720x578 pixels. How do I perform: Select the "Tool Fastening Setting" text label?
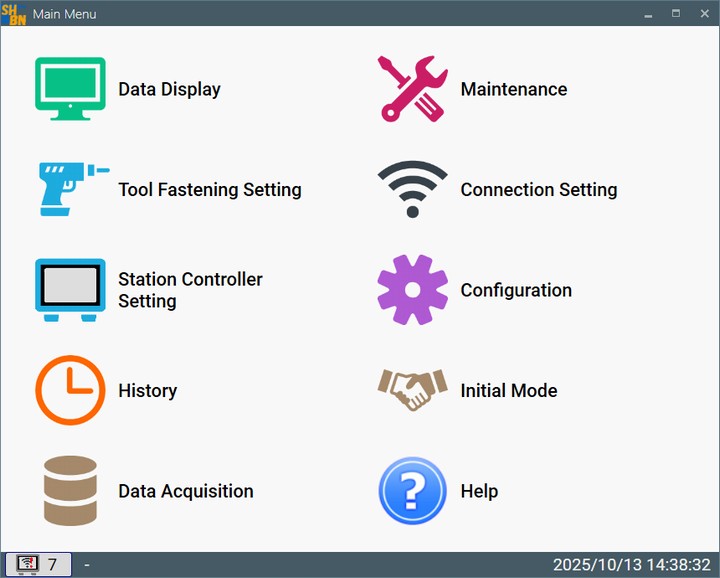coord(209,190)
